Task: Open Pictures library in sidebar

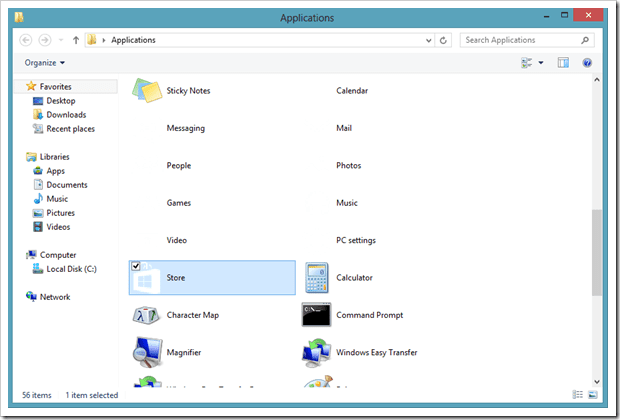Action: coord(60,213)
